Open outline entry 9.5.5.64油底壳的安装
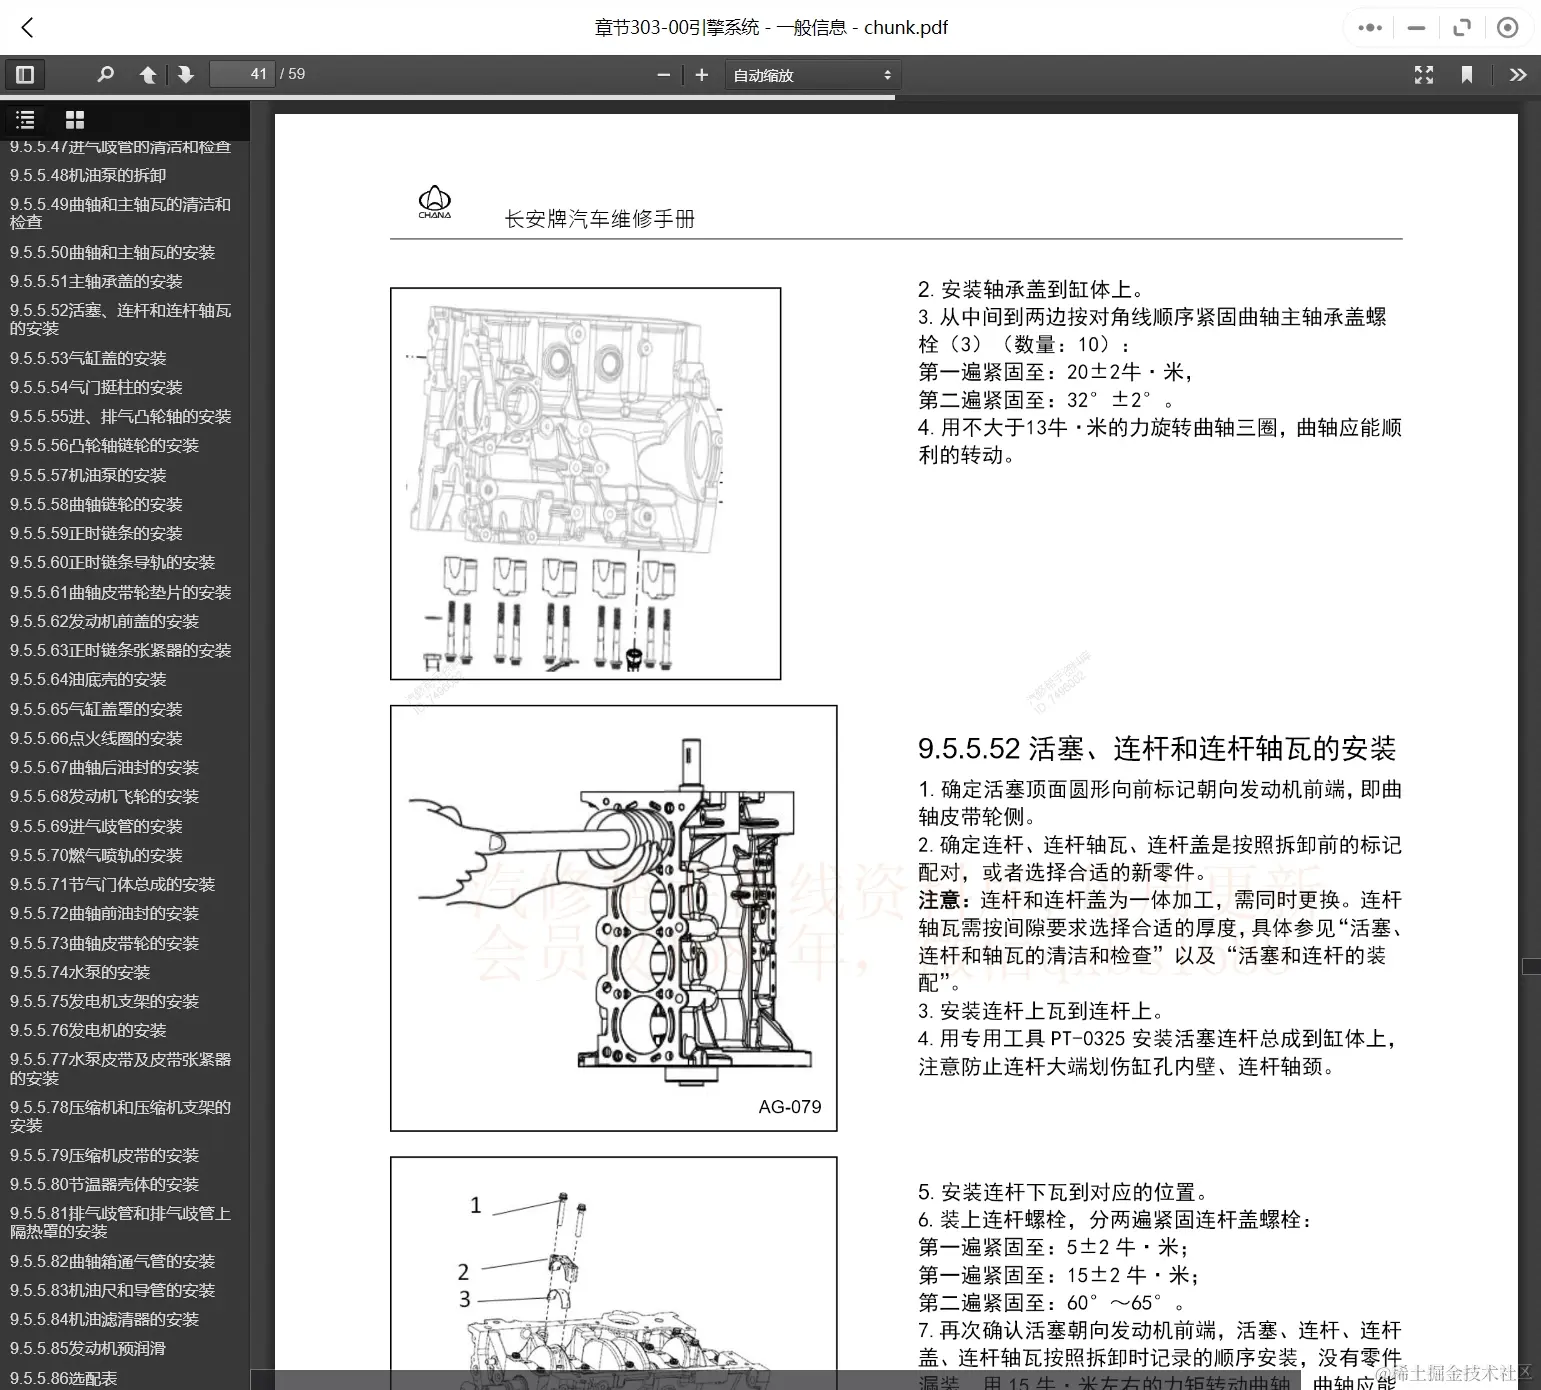Image resolution: width=1541 pixels, height=1390 pixels. (93, 679)
